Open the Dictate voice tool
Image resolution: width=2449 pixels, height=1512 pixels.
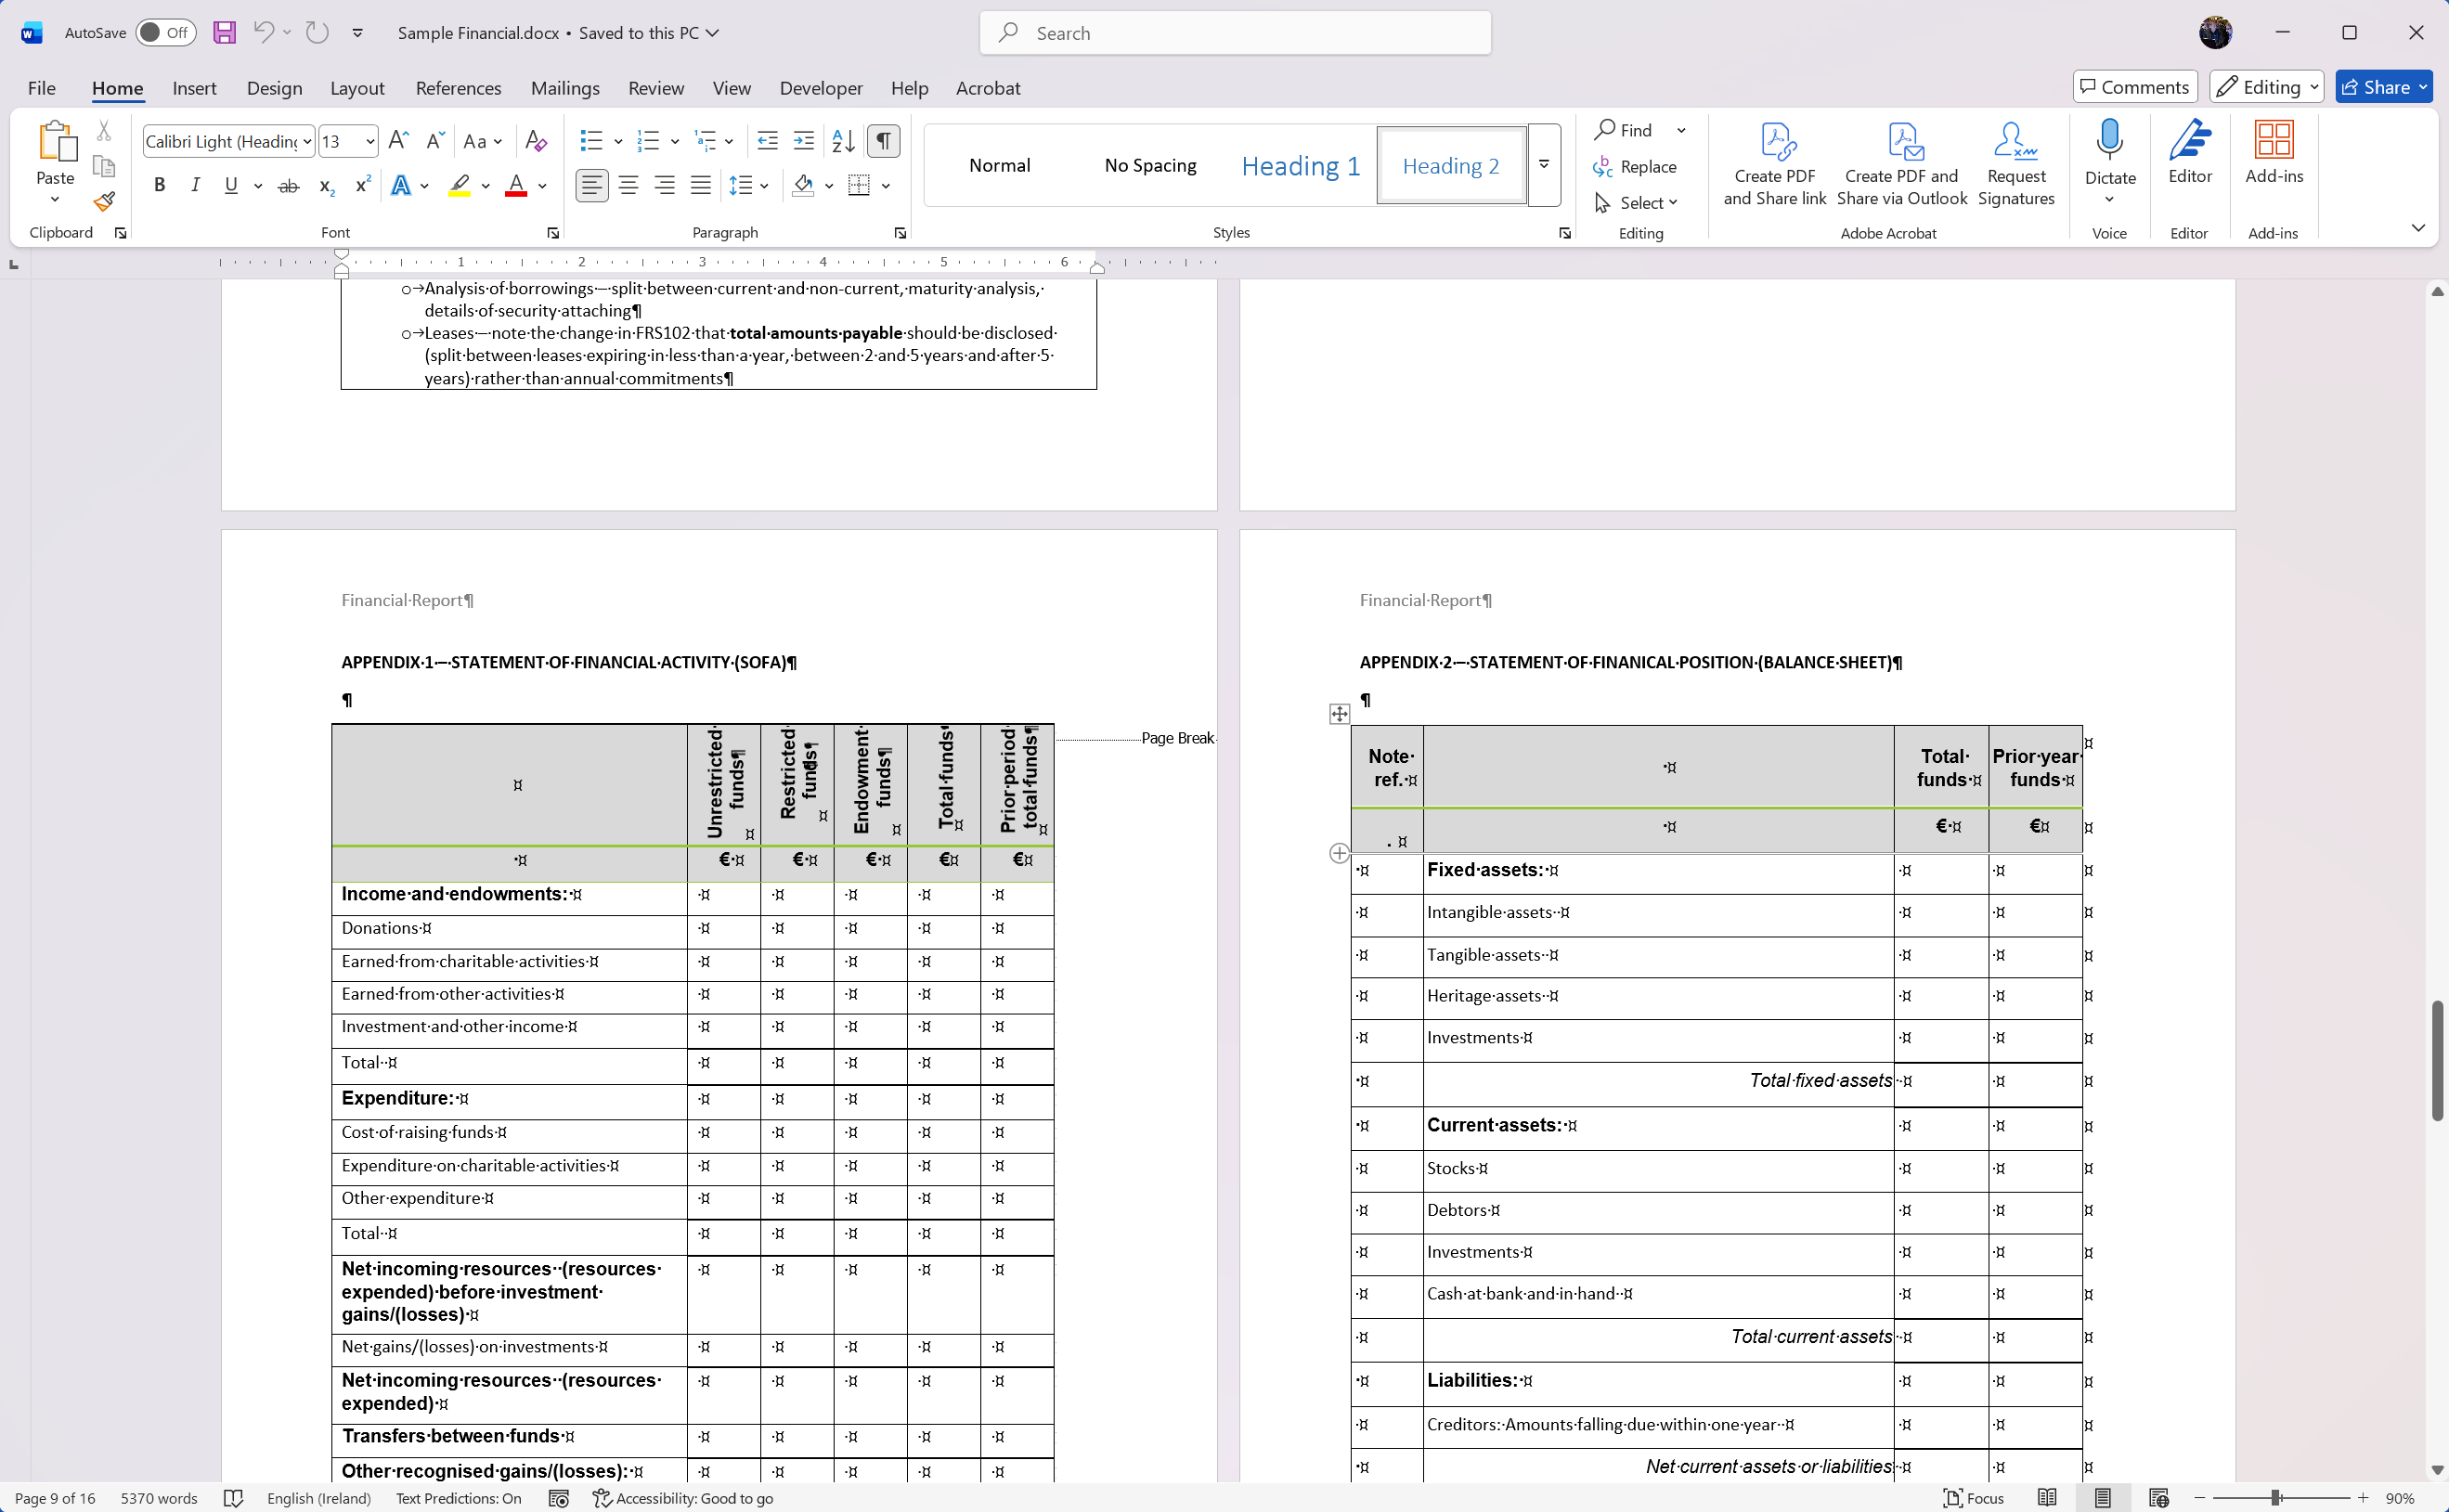tap(2110, 160)
